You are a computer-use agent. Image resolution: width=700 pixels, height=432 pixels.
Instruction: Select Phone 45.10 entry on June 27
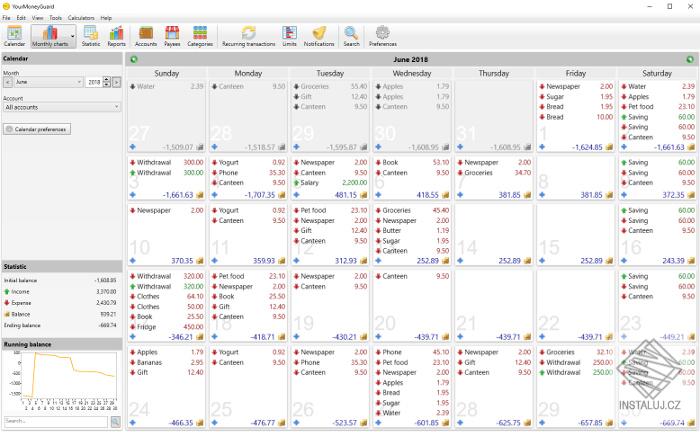point(412,352)
